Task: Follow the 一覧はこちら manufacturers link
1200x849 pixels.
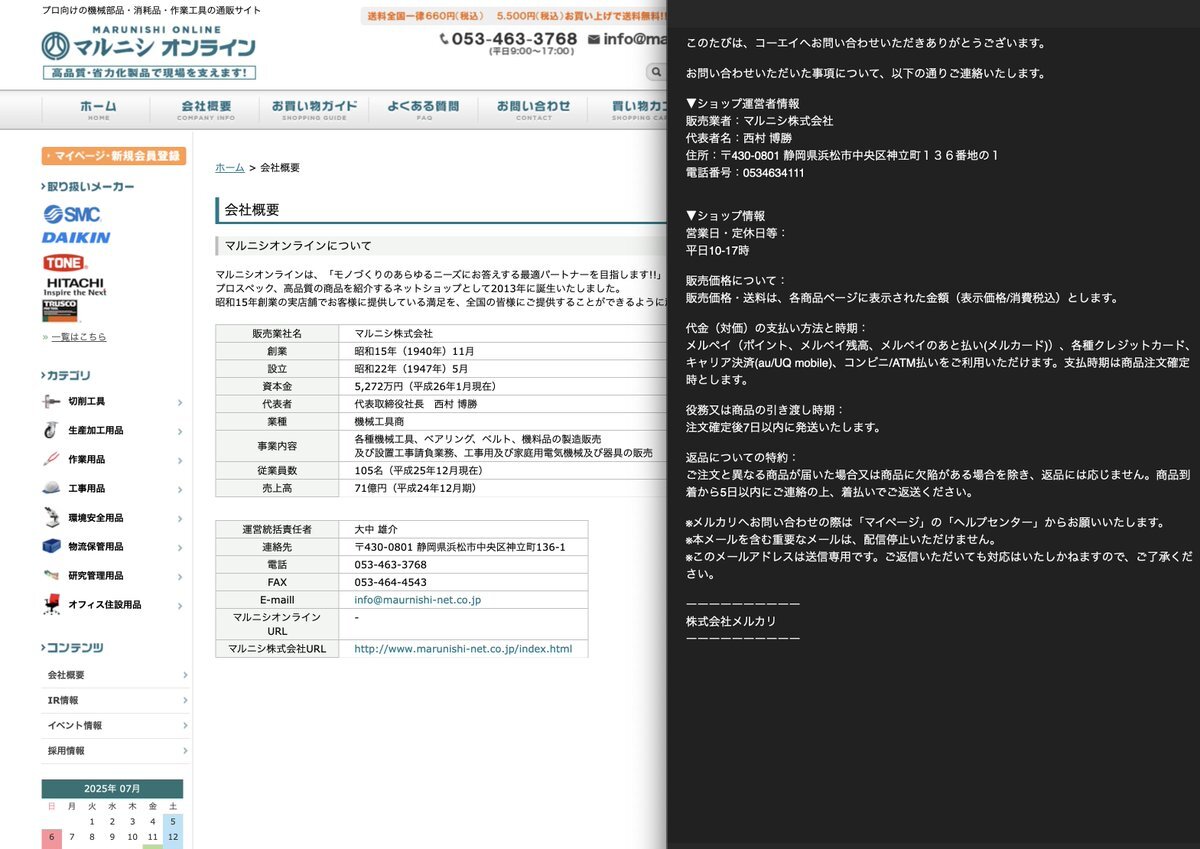Action: (x=77, y=337)
